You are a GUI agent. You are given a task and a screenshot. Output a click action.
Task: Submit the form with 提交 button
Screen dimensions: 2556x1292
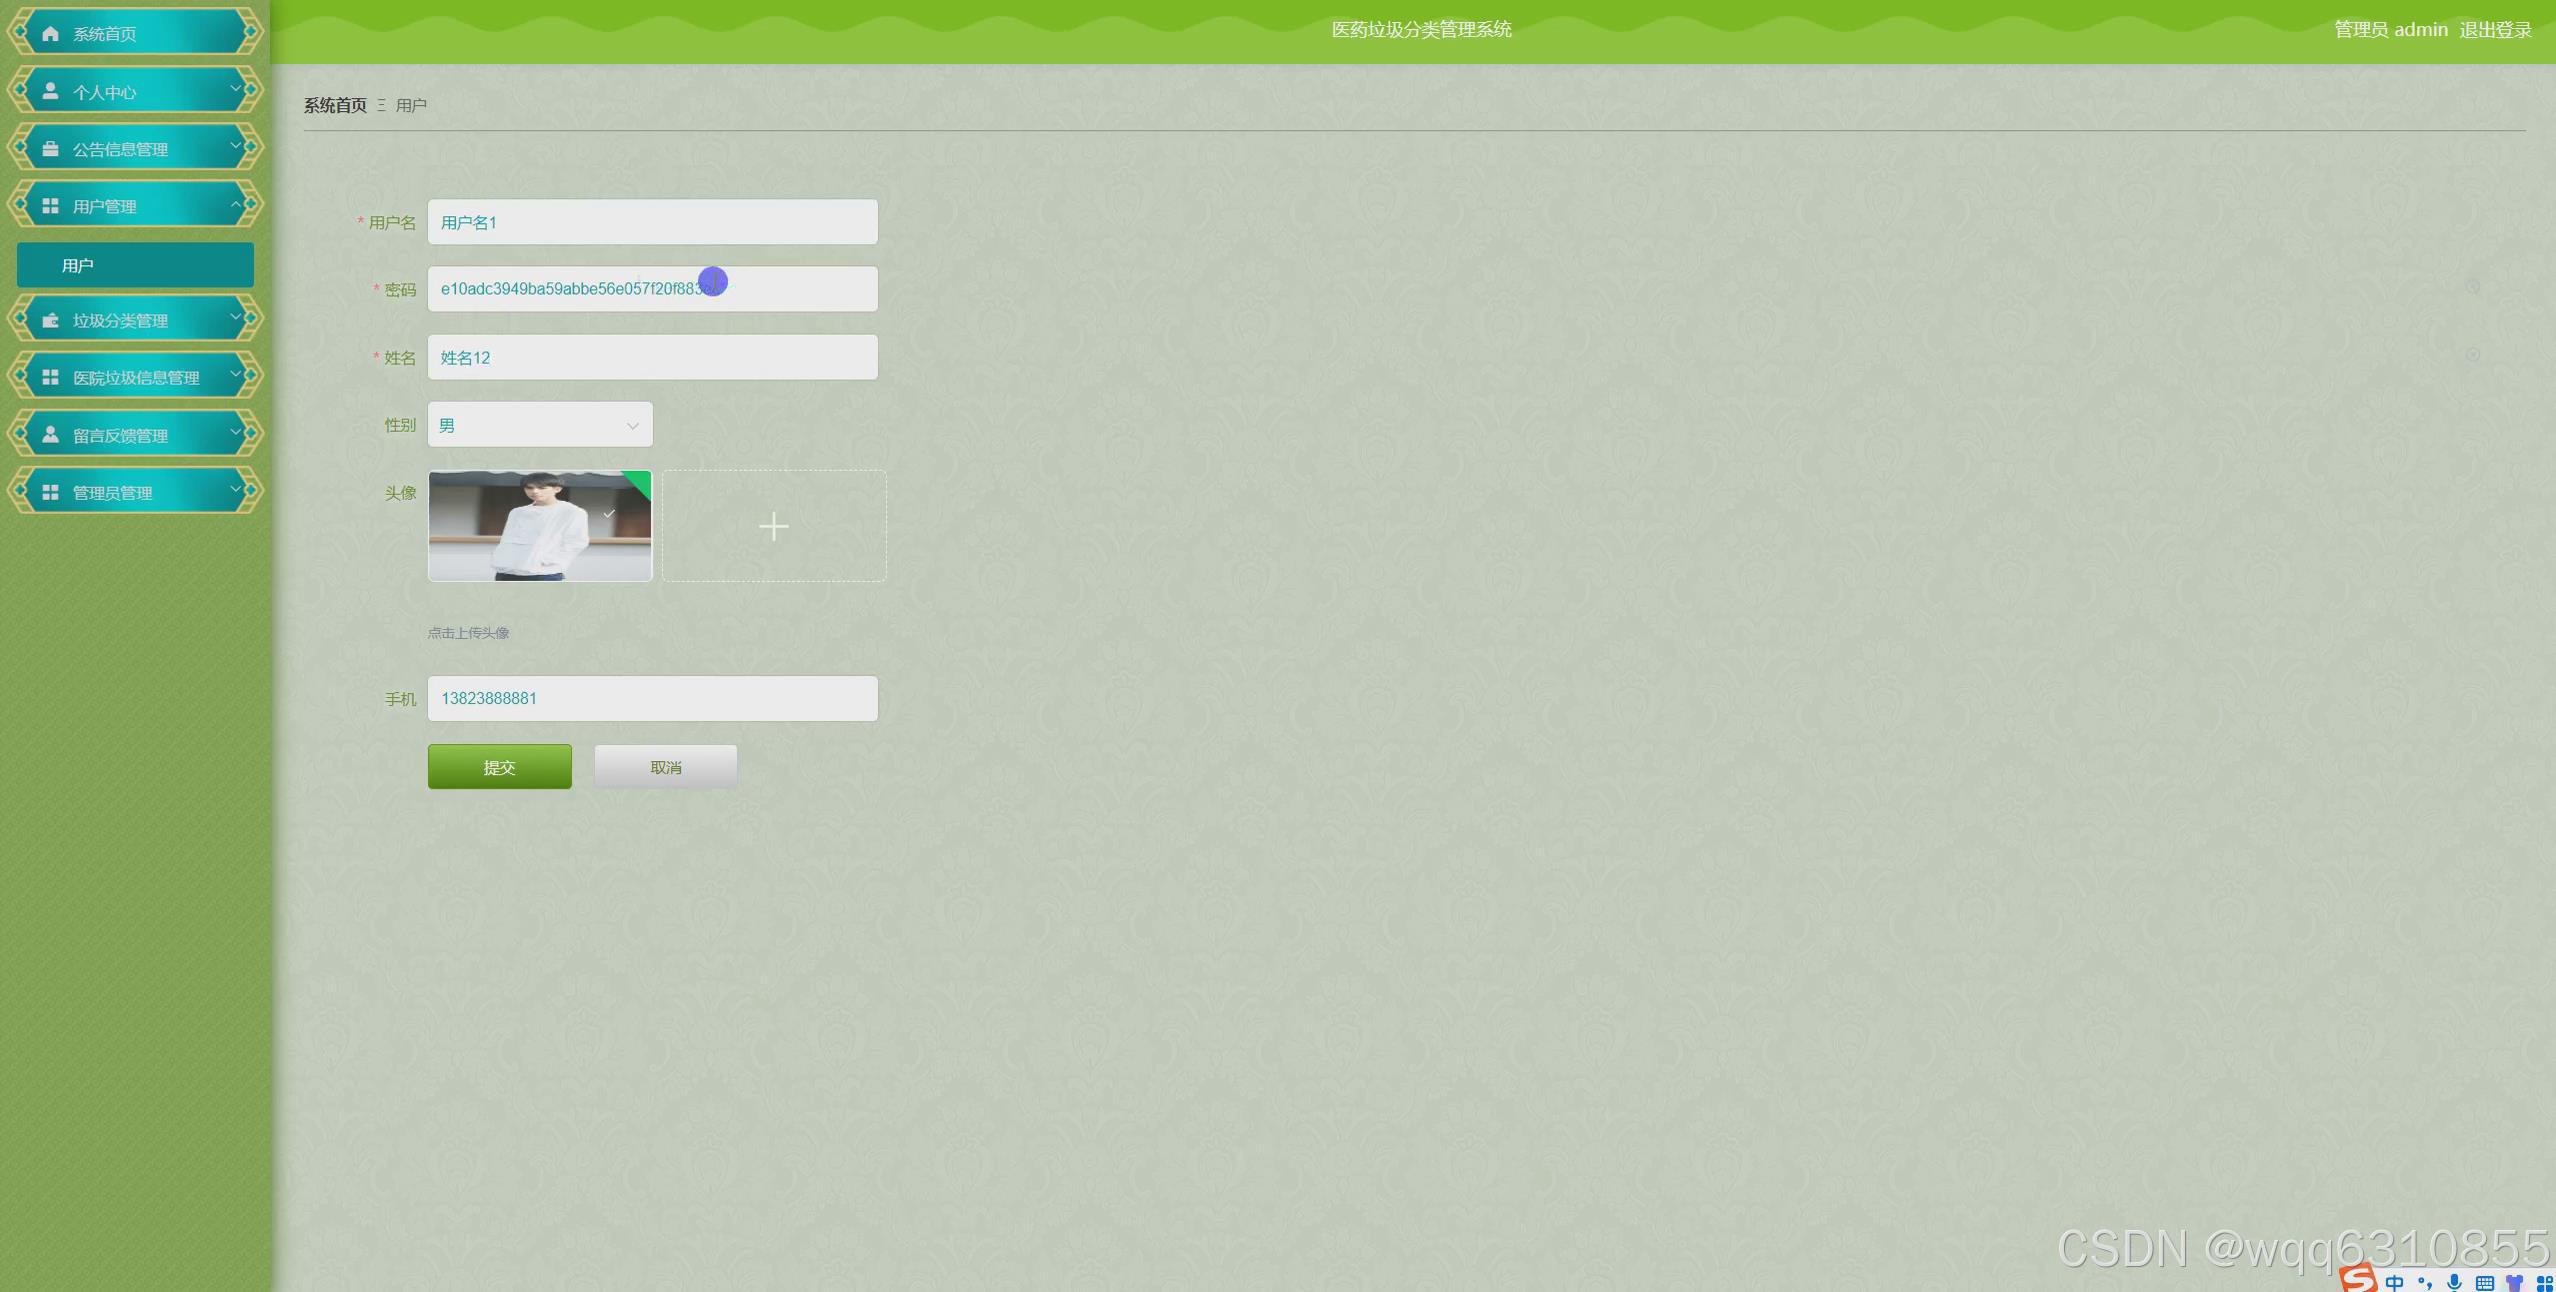(x=500, y=767)
